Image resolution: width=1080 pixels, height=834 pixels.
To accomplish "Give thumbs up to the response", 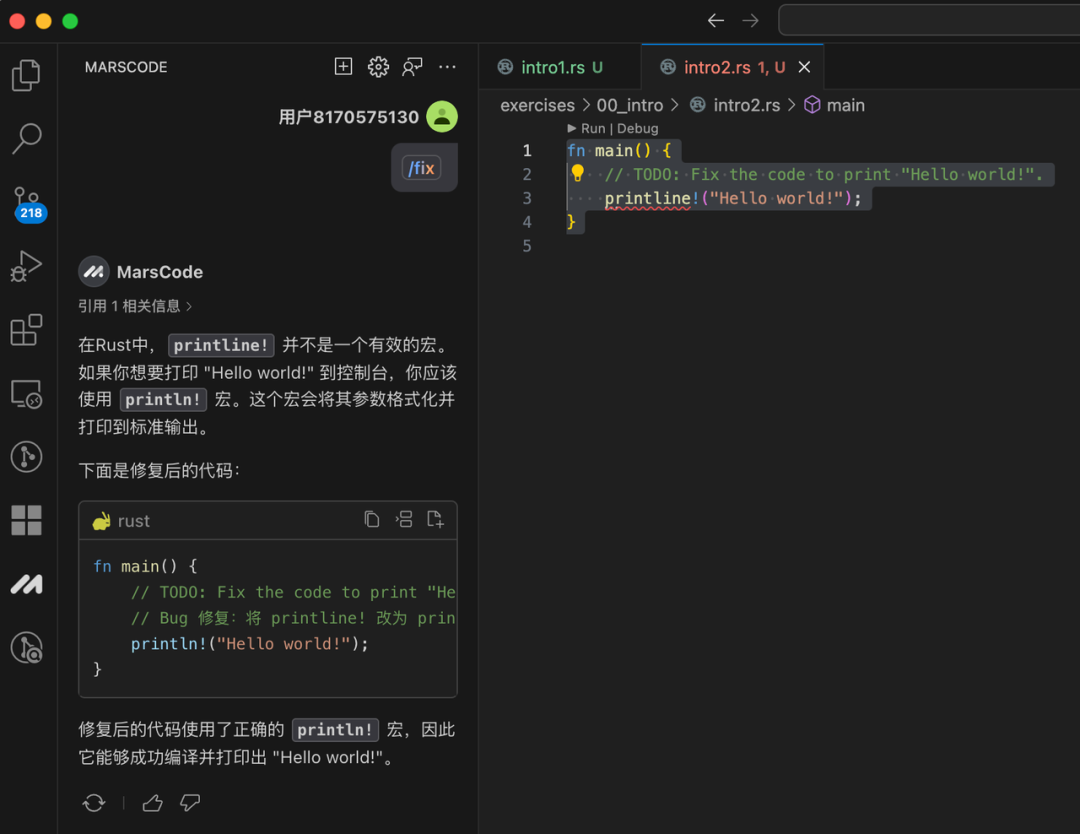I will tap(152, 802).
